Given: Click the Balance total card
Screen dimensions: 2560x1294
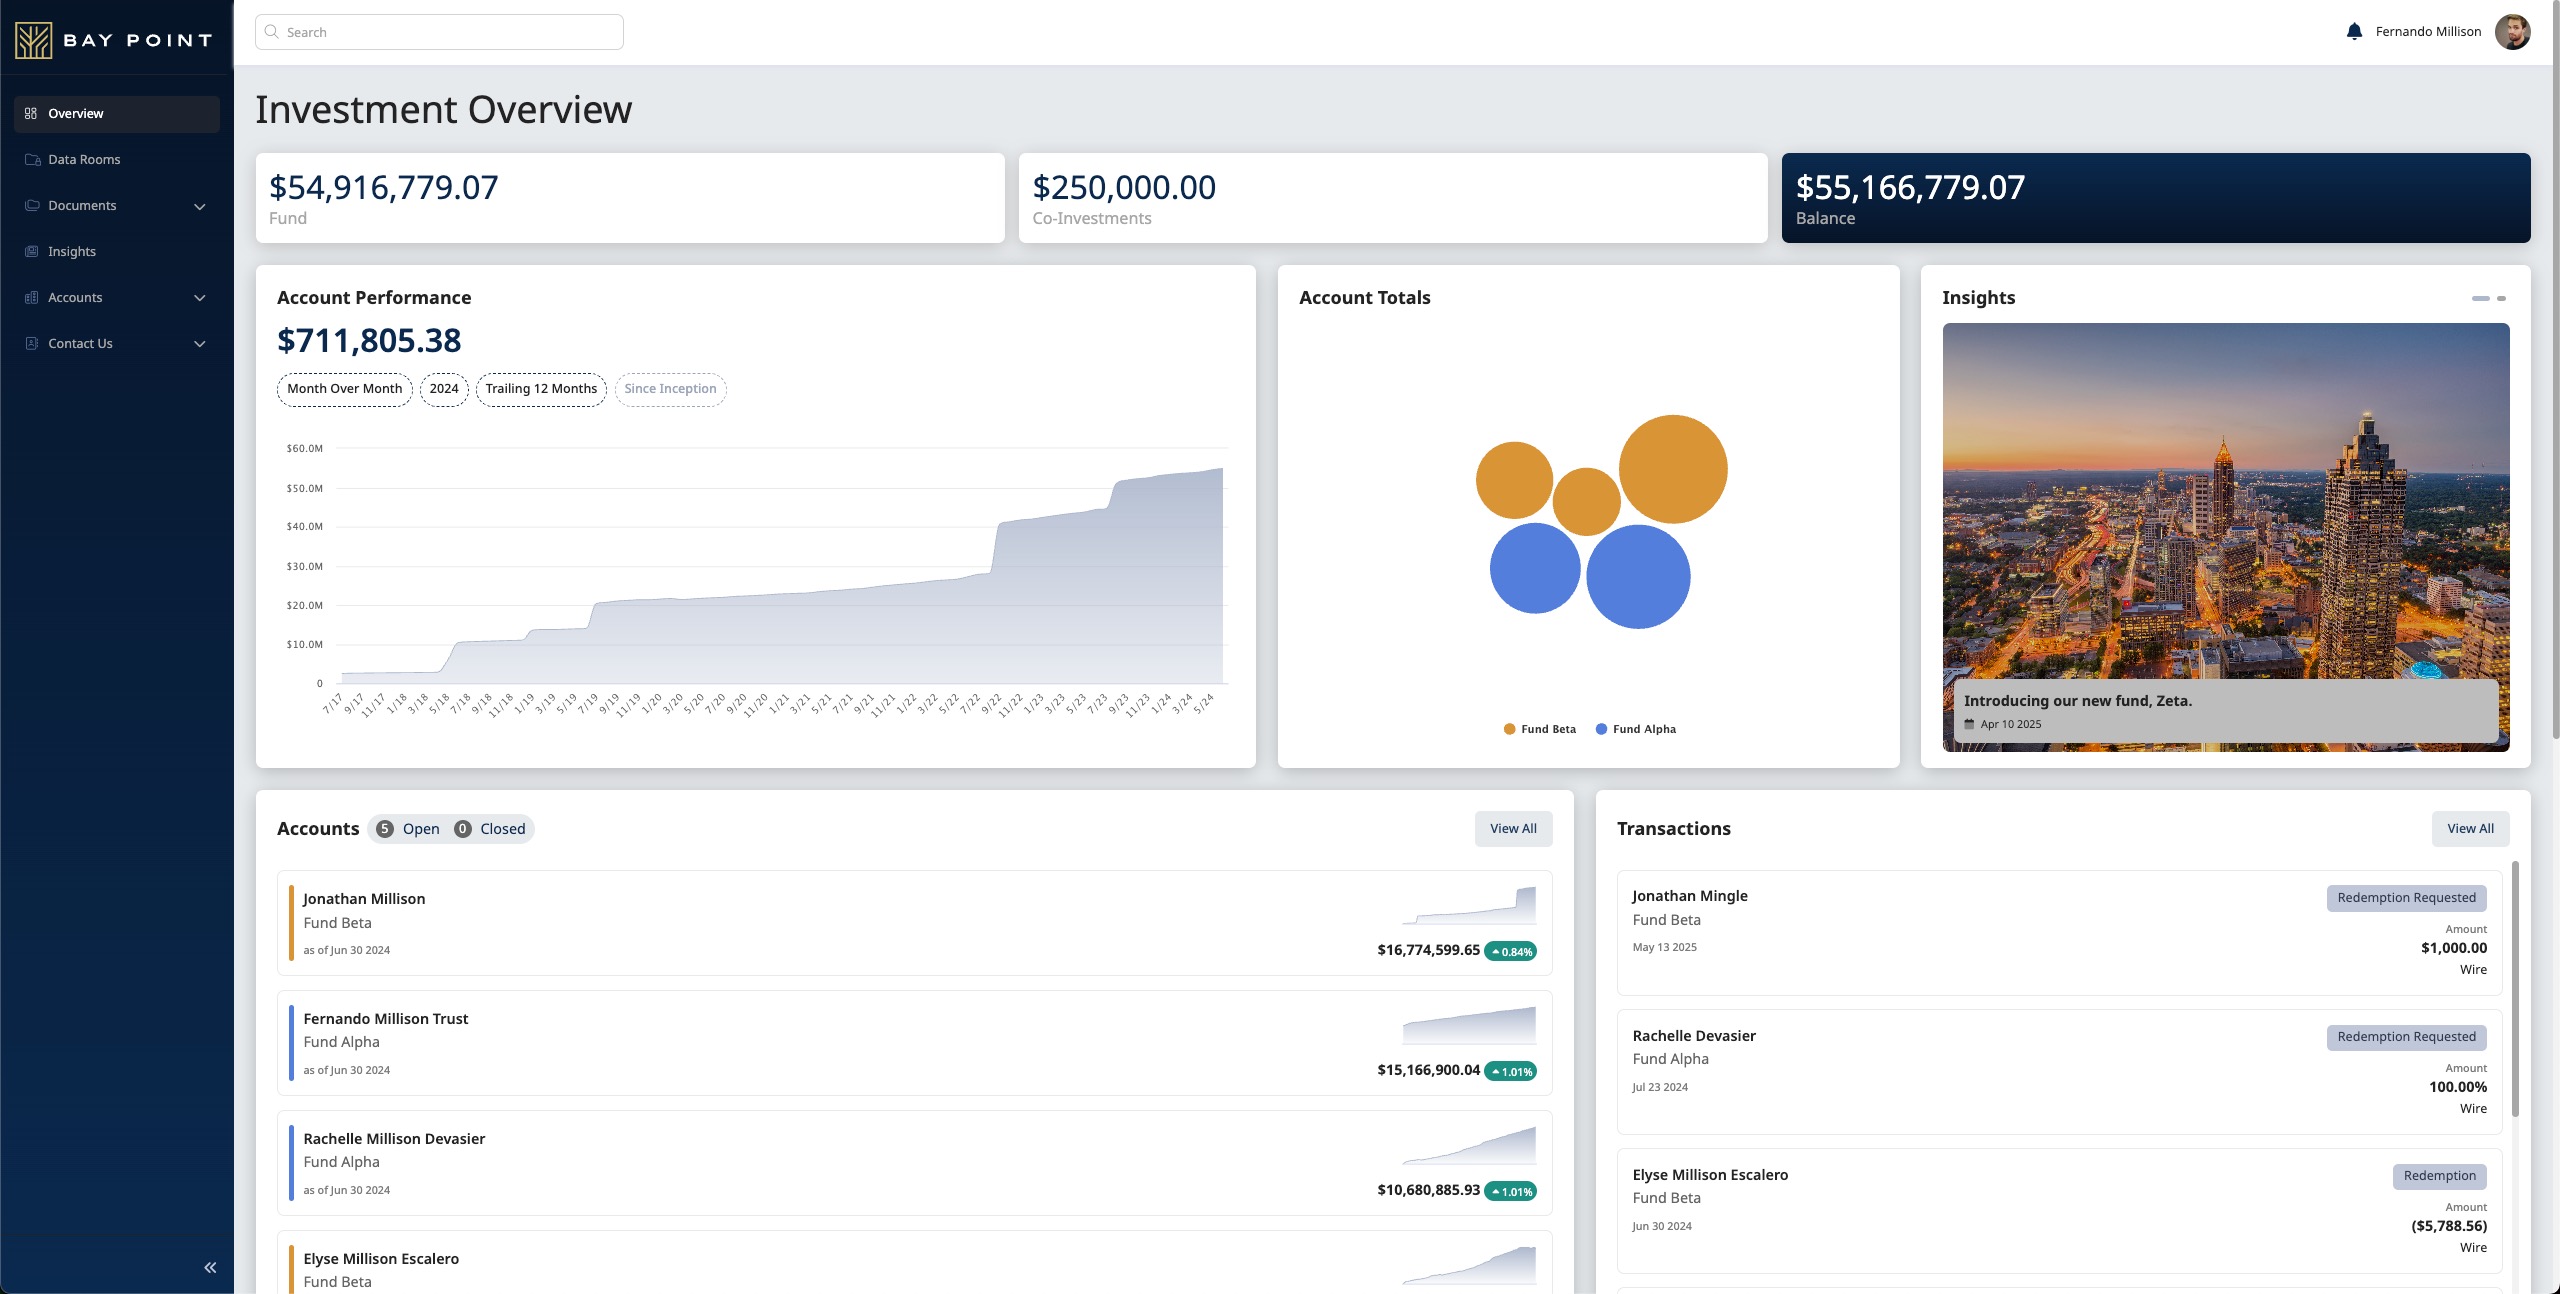Looking at the screenshot, I should tap(2156, 198).
